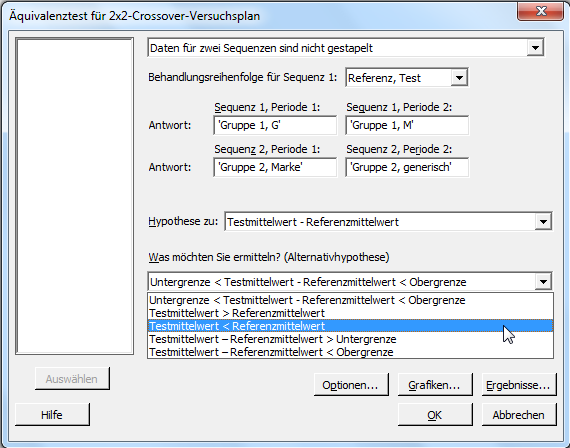Open the Grafiken... settings

[x=435, y=385]
